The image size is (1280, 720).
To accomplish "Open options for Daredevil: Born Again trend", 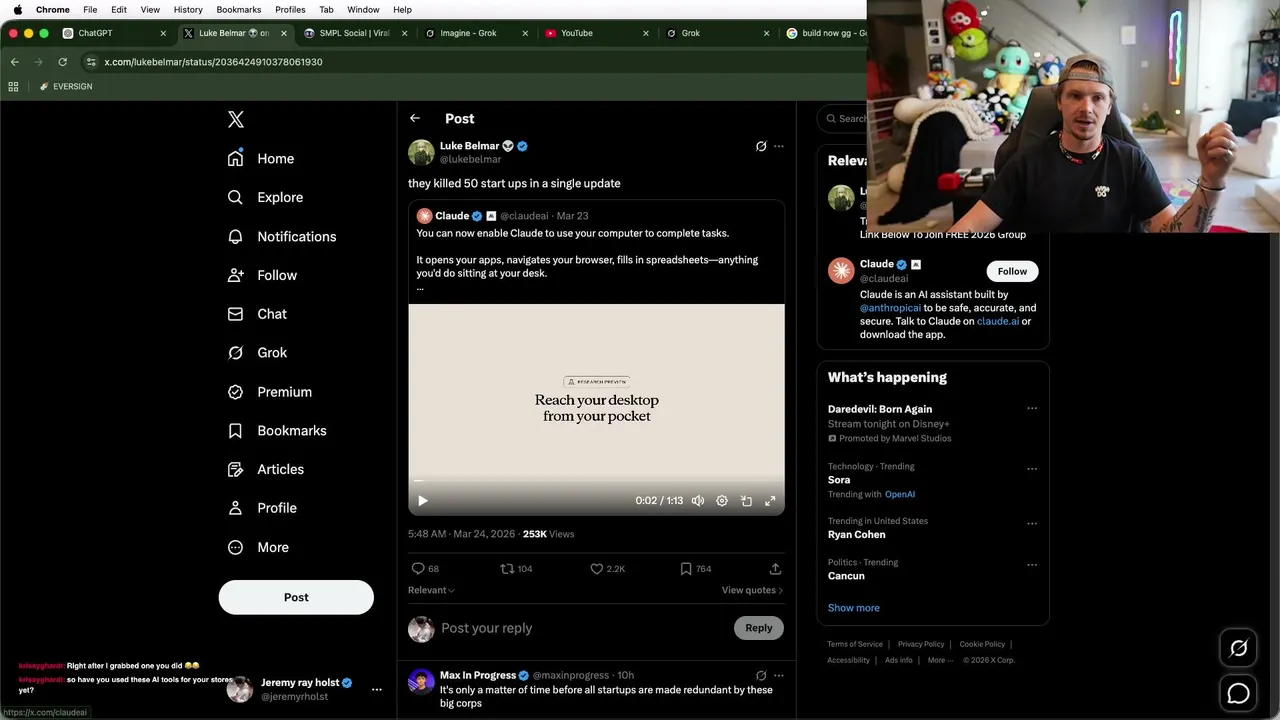I will pyautogui.click(x=1032, y=408).
